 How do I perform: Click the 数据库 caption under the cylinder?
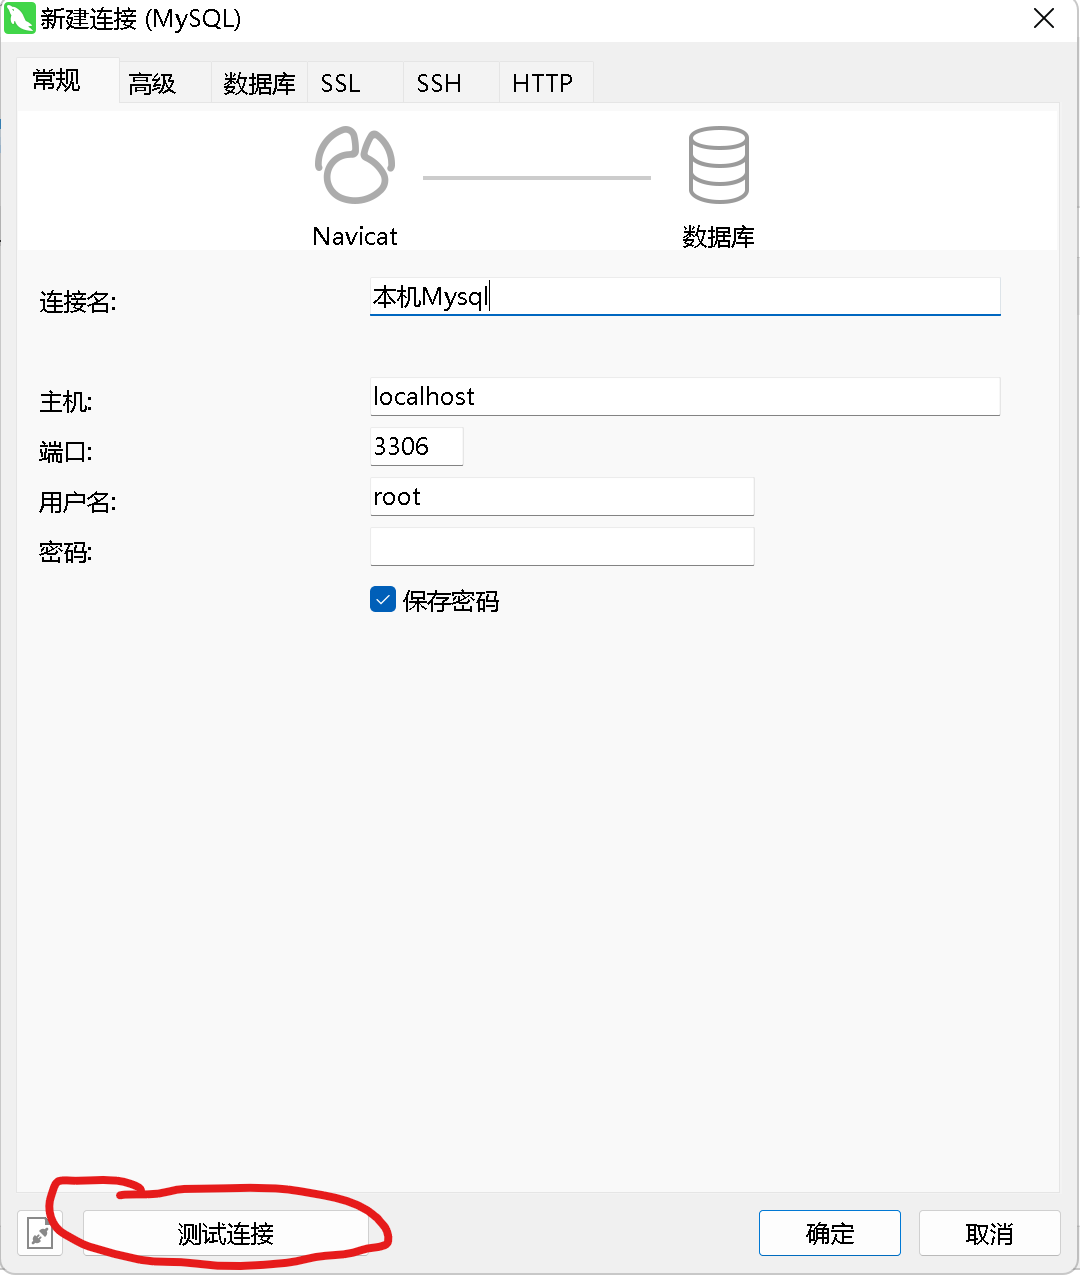(718, 237)
